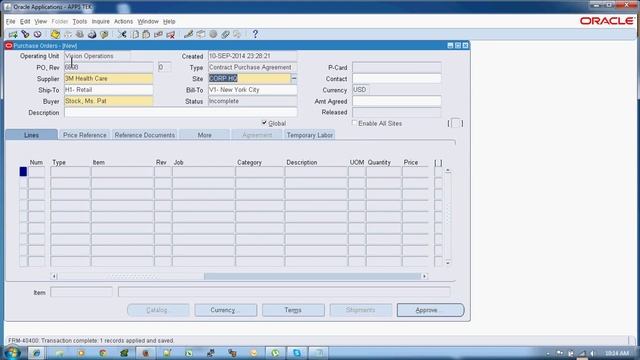640x360 pixels.
Task: Click the Buyer field Stock, Ms. Pat
Action: (x=109, y=101)
